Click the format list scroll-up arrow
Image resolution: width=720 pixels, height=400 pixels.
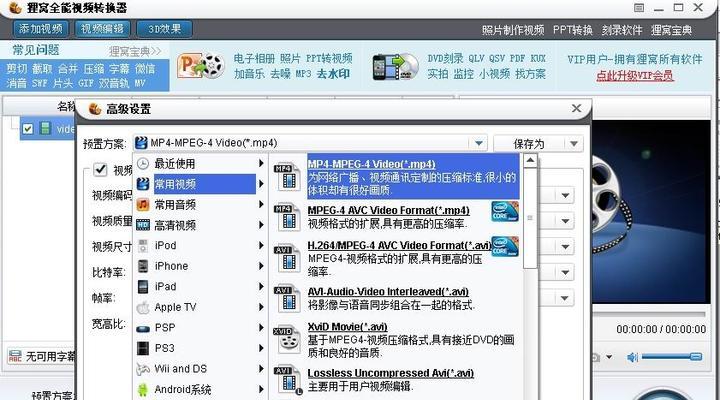pyautogui.click(x=530, y=161)
